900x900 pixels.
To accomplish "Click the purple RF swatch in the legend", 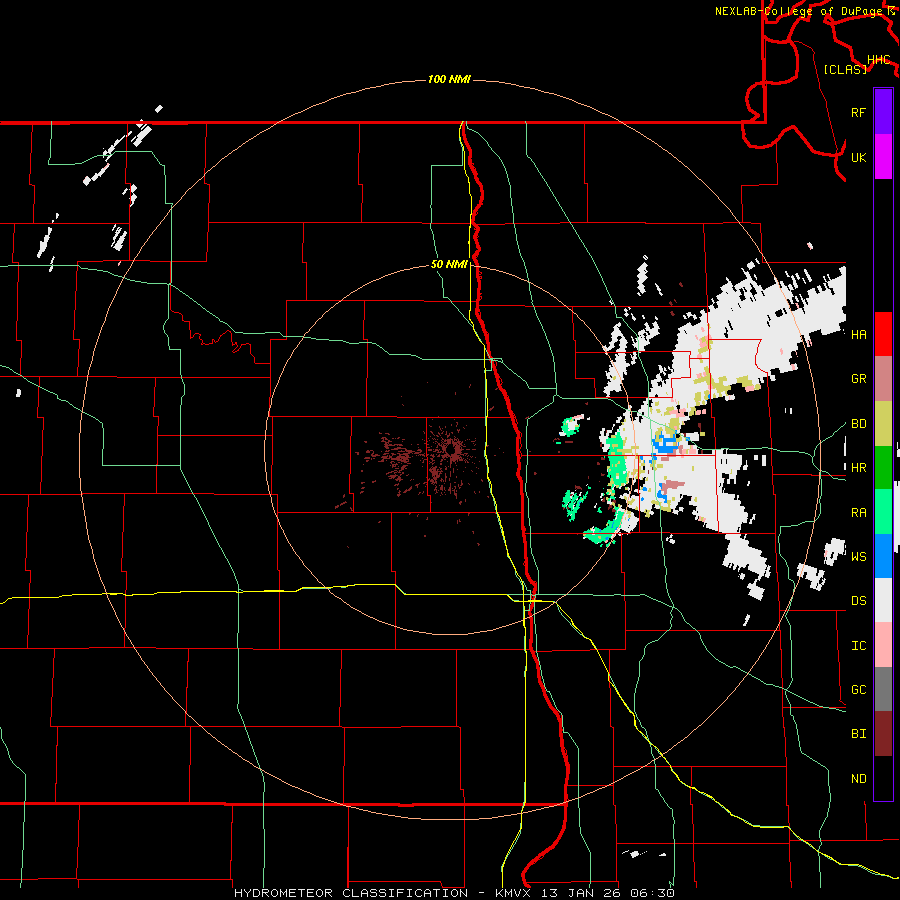I will 883,112.
